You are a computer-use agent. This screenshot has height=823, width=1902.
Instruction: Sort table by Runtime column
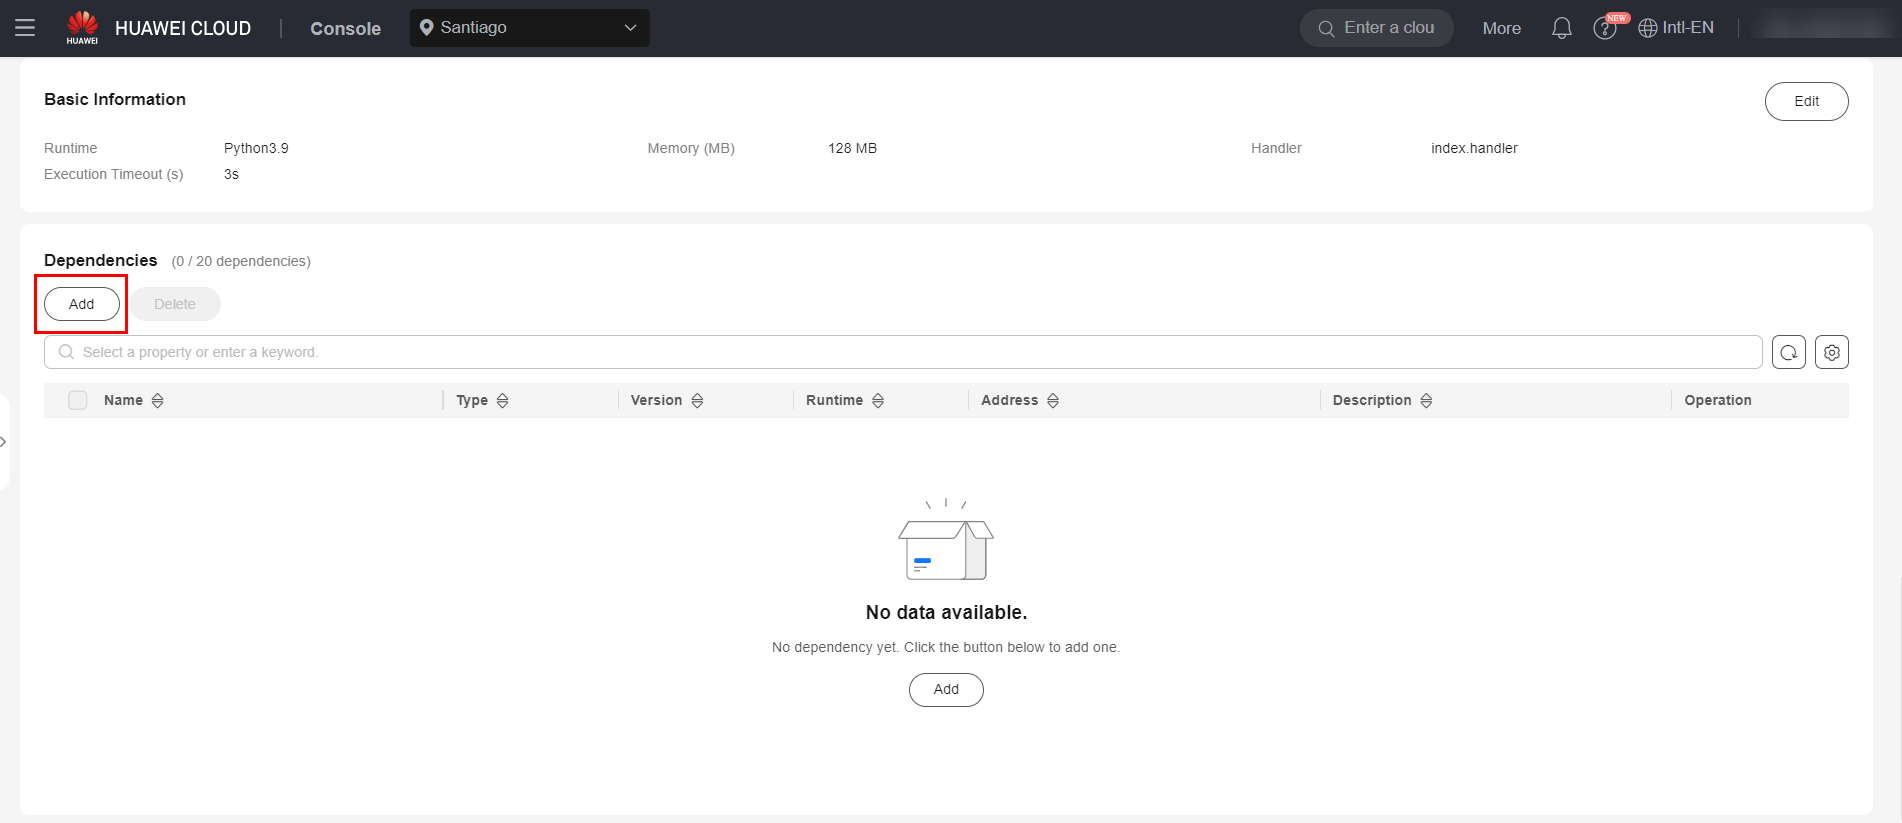tap(877, 400)
